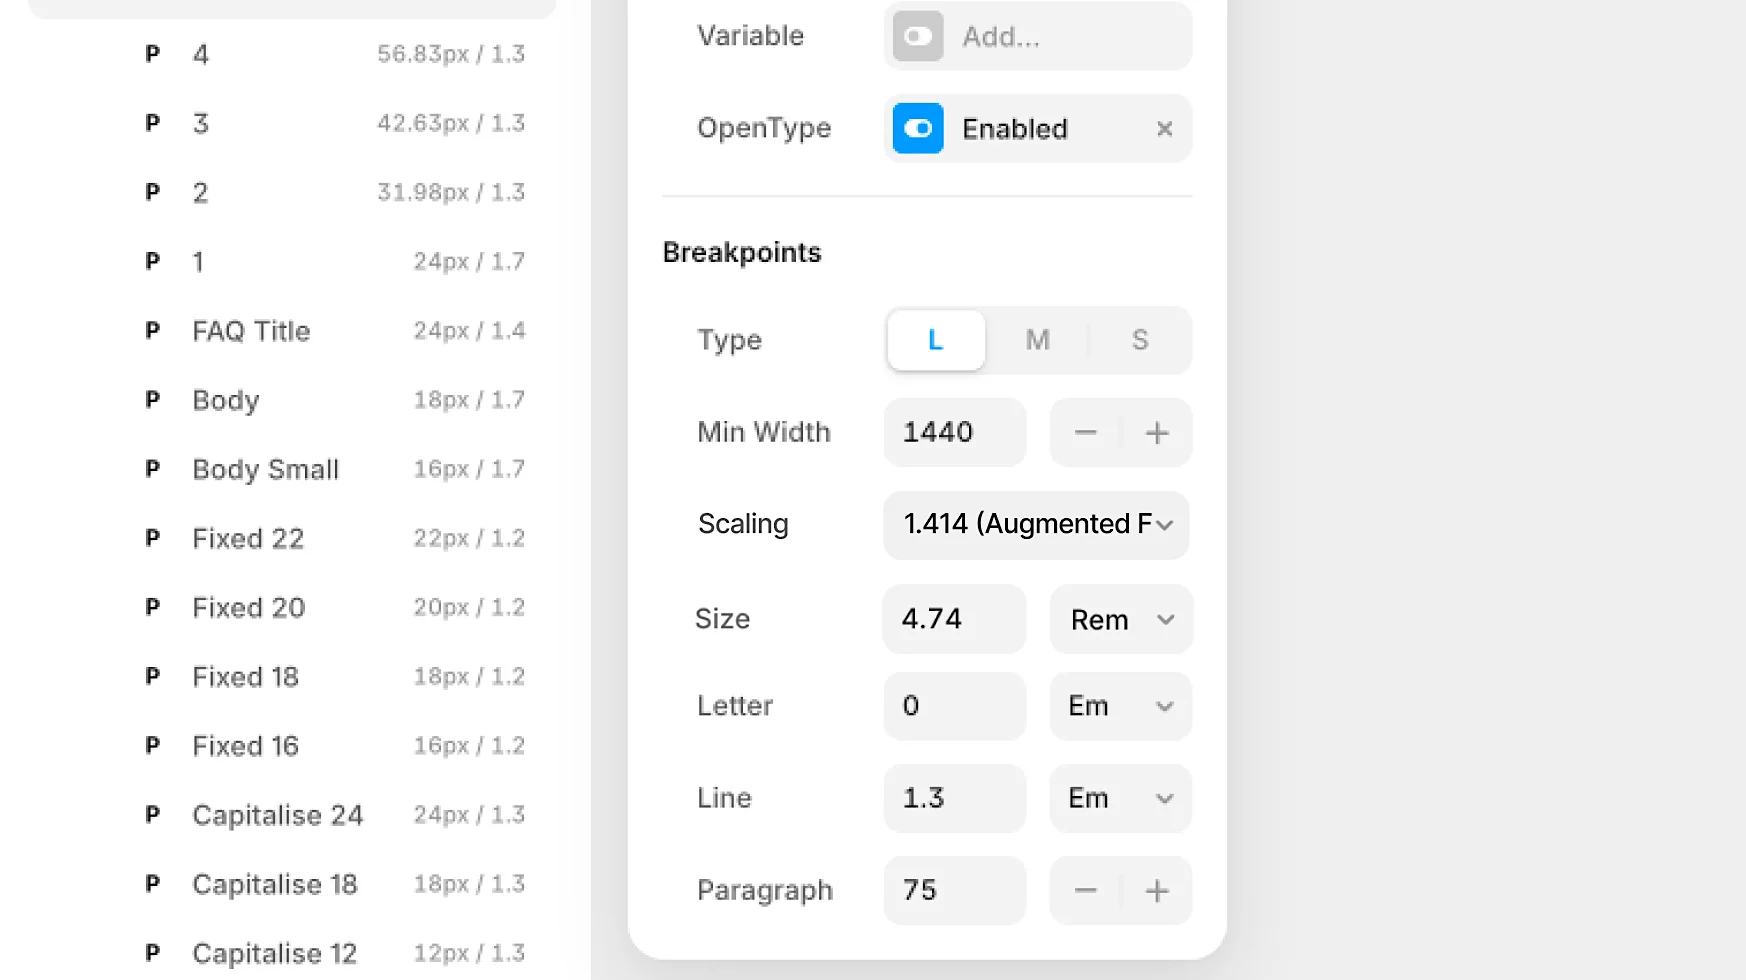
Task: Decrease Paragraph spacing with the minus button
Action: click(x=1085, y=890)
